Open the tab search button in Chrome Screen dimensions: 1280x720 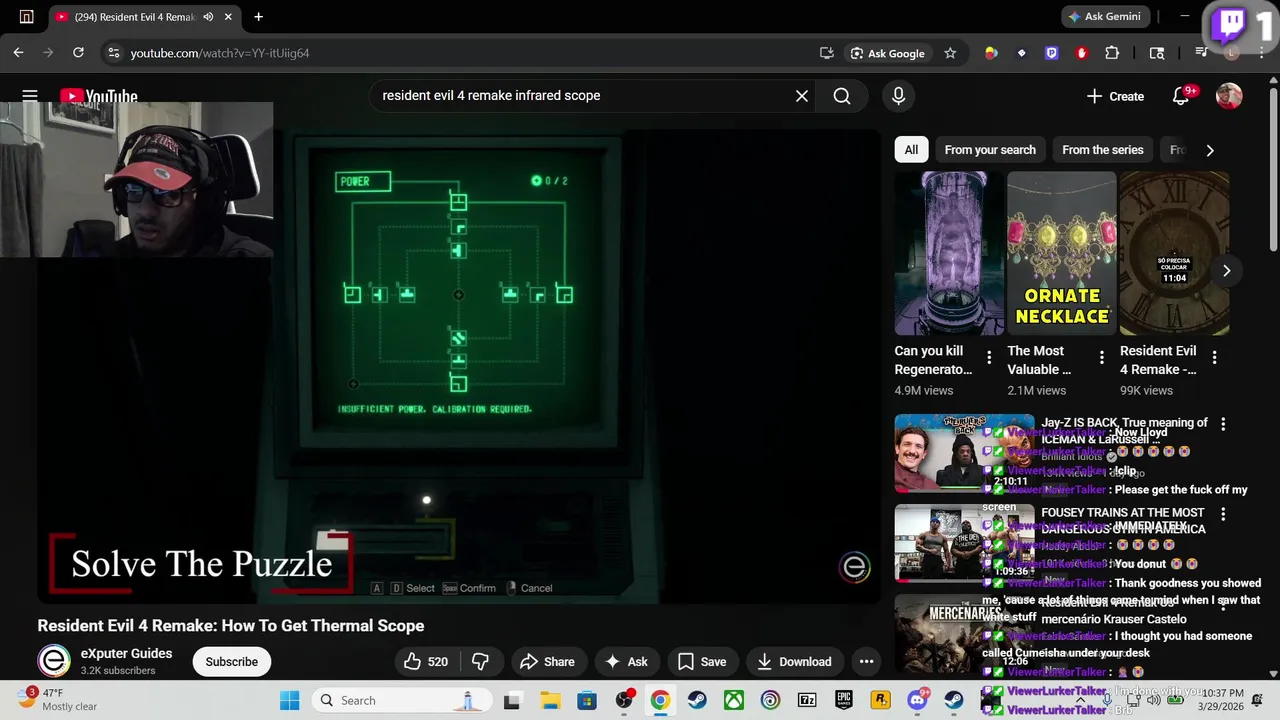27,17
